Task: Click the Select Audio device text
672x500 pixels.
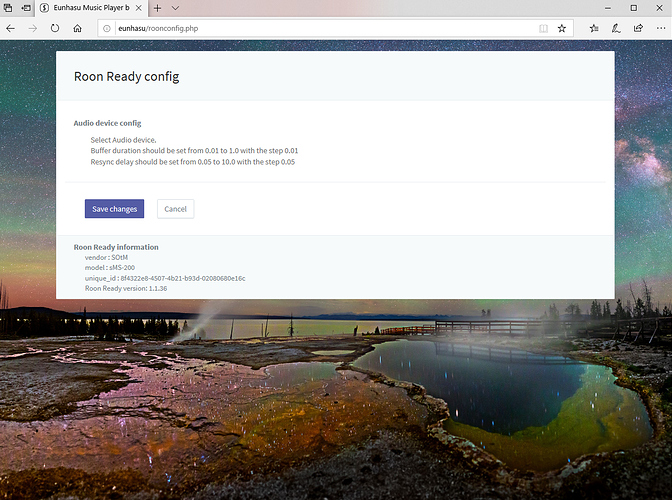Action: point(123,140)
